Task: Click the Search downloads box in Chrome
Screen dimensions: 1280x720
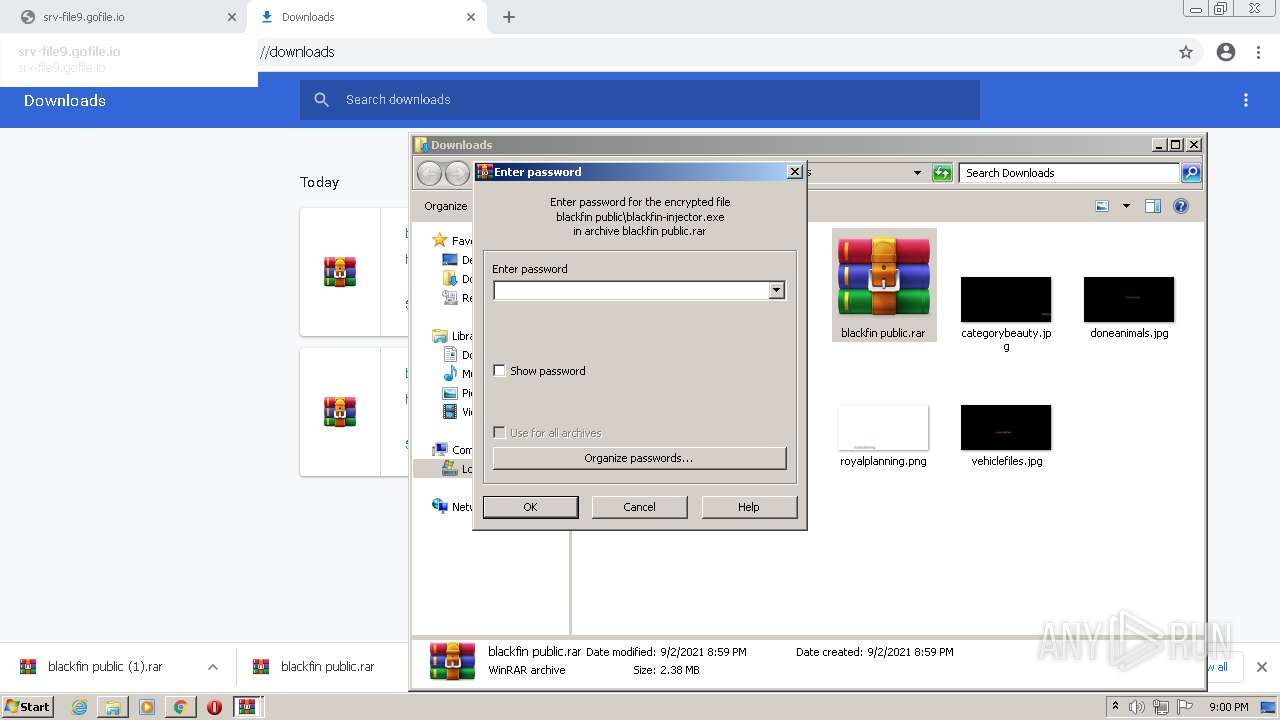Action: (x=640, y=100)
